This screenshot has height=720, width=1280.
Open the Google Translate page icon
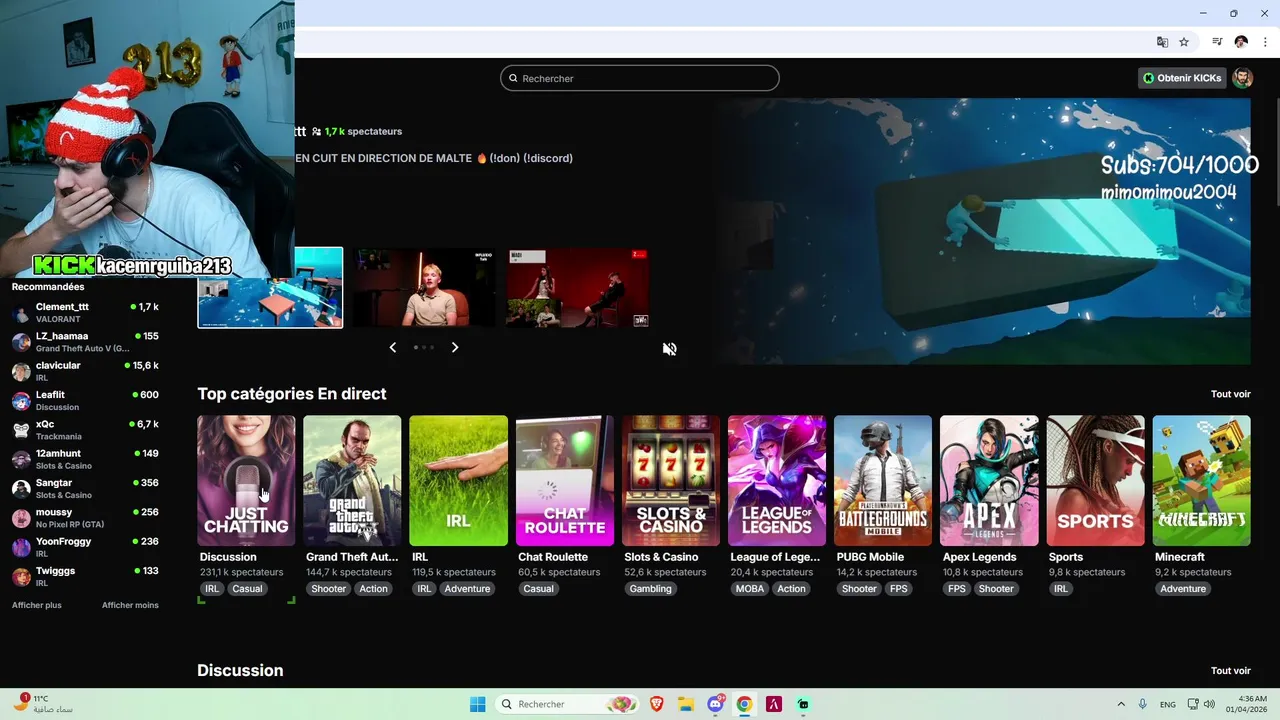pos(1162,42)
